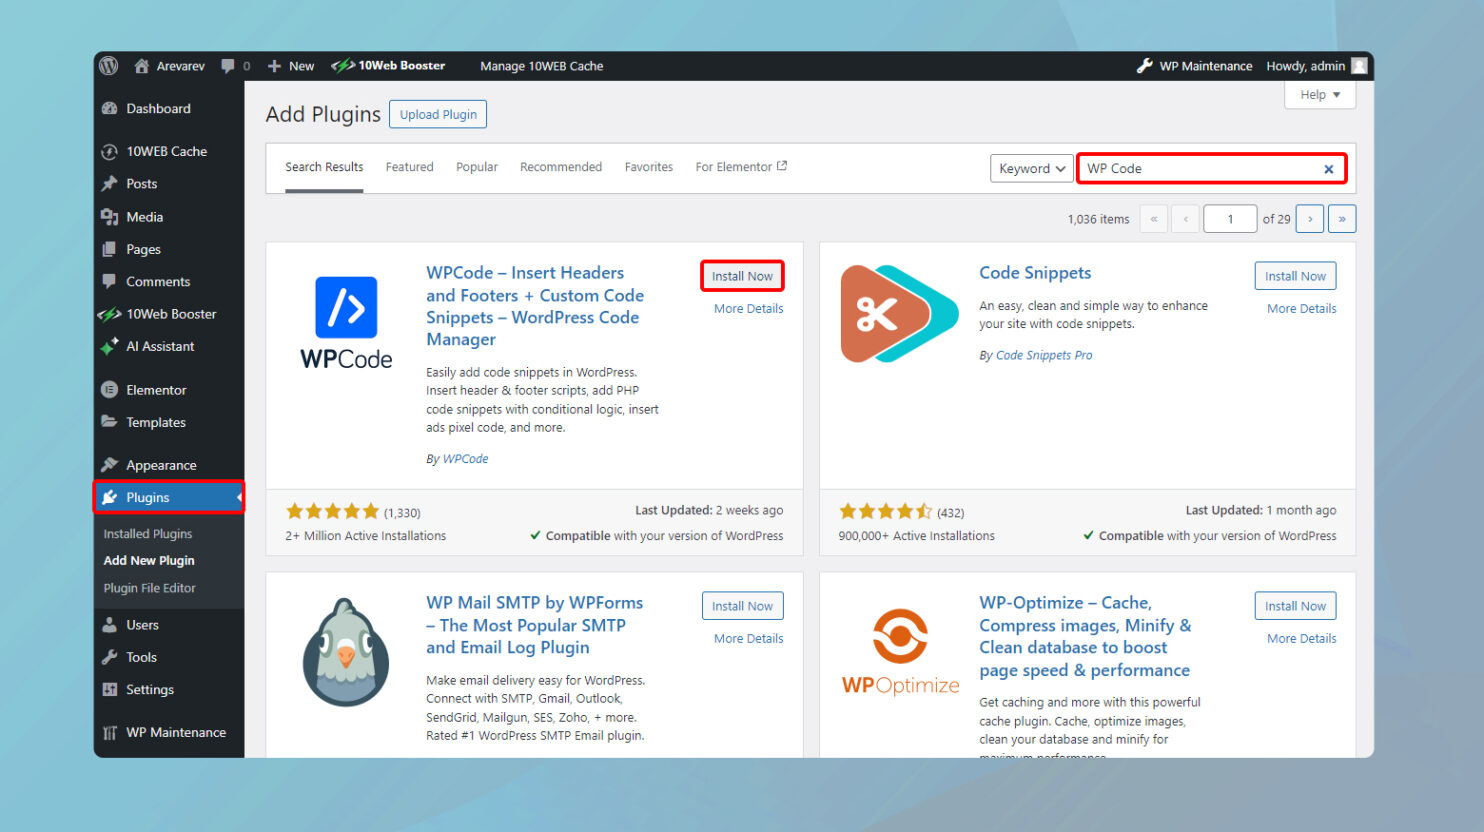Open Installed Plugins in the sidebar
Screen dimensions: 1484x832
click(x=148, y=534)
